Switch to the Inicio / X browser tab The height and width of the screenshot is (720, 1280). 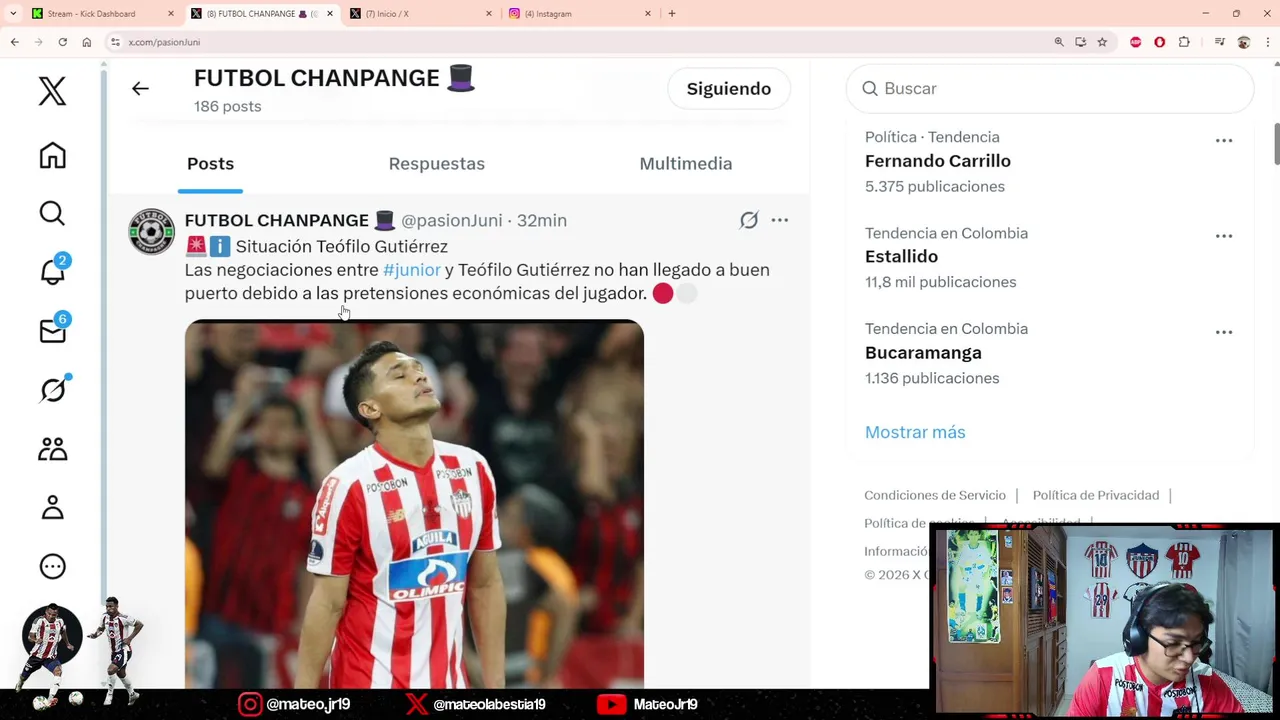[x=420, y=14]
